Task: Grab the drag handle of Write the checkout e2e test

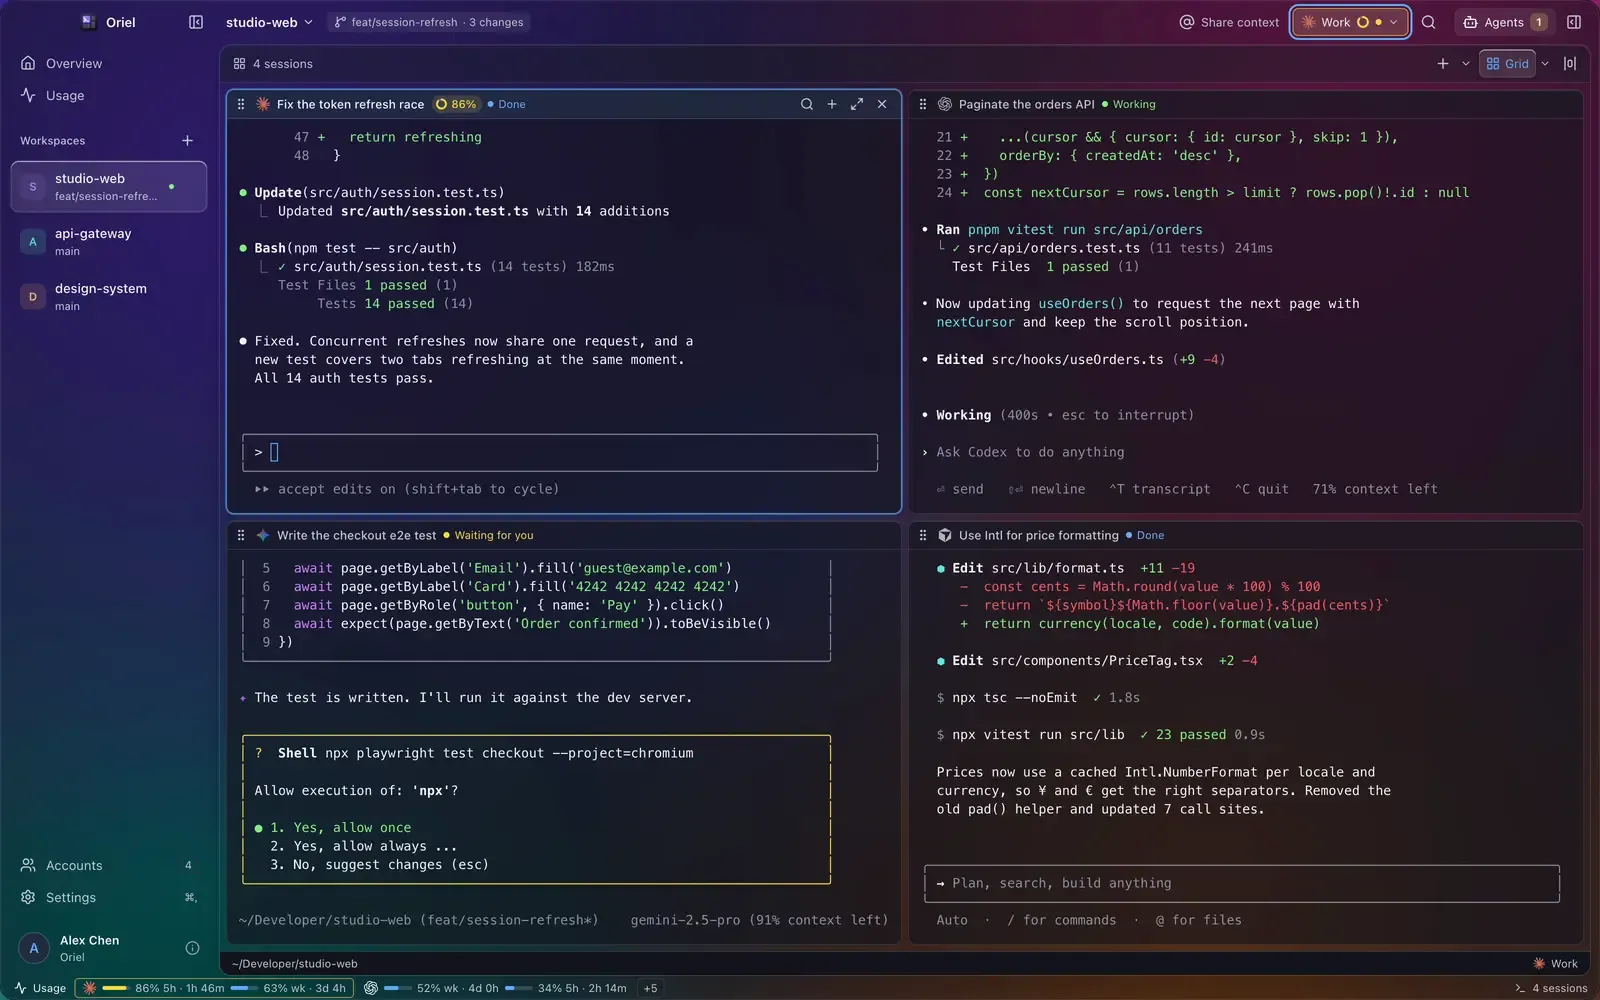Action: [241, 535]
